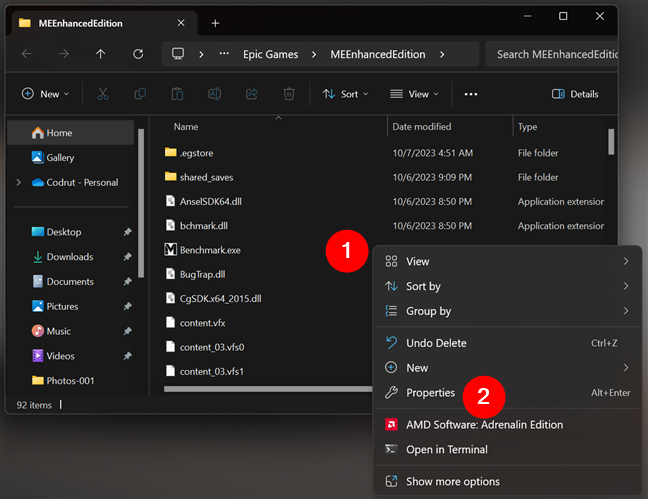
Task: Click the Search MEEnhancedEdition box
Action: (555, 54)
